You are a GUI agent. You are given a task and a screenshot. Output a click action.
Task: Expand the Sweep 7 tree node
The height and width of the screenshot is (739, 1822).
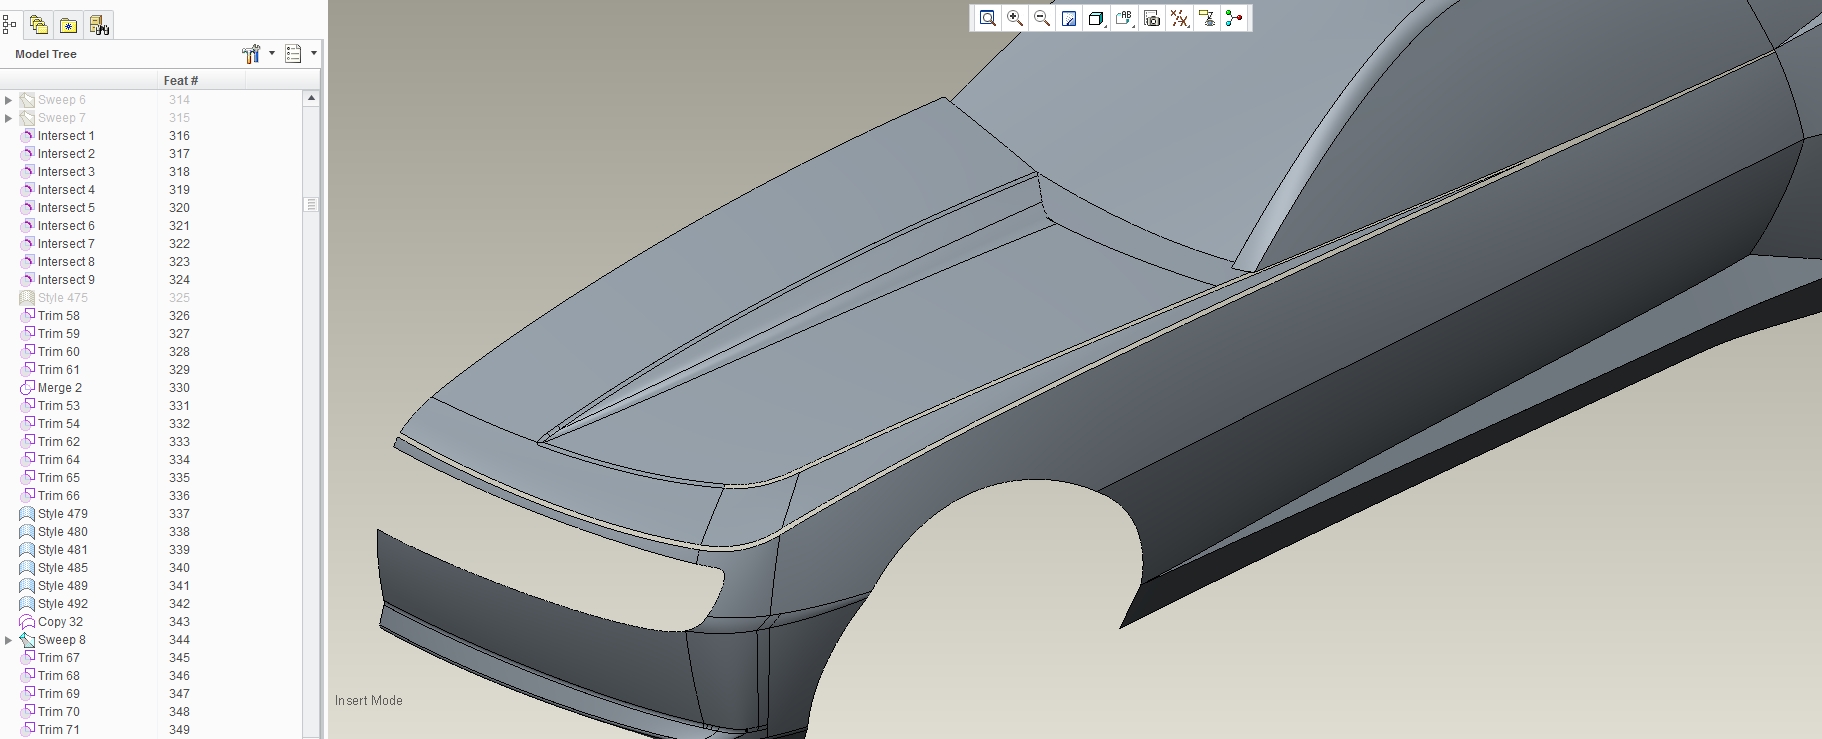tap(8, 118)
